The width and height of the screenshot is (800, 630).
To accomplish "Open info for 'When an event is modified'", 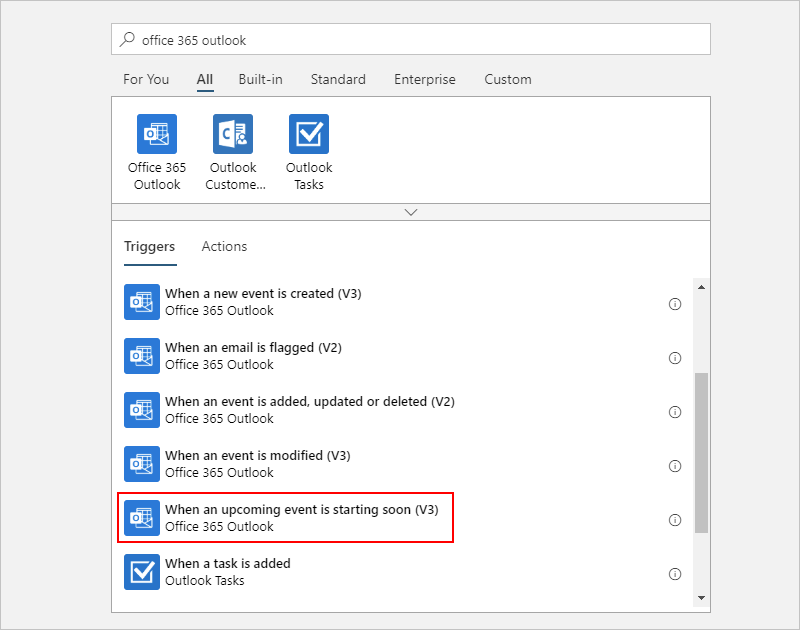I will click(x=674, y=466).
